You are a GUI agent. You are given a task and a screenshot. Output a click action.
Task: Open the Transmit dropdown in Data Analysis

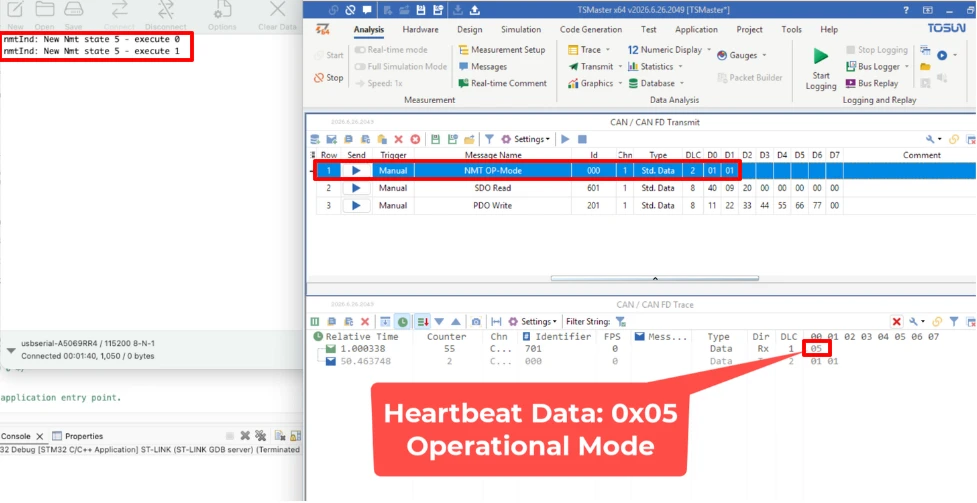620,67
